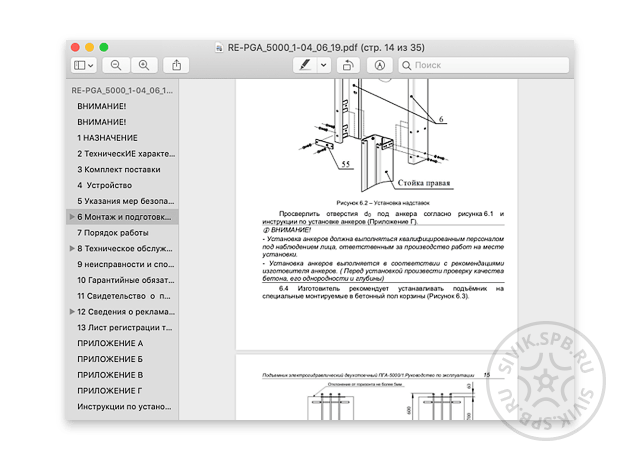The height and width of the screenshot is (463, 642).
Task: Open outline entry '3 Комплект поставки'
Action: (x=119, y=169)
